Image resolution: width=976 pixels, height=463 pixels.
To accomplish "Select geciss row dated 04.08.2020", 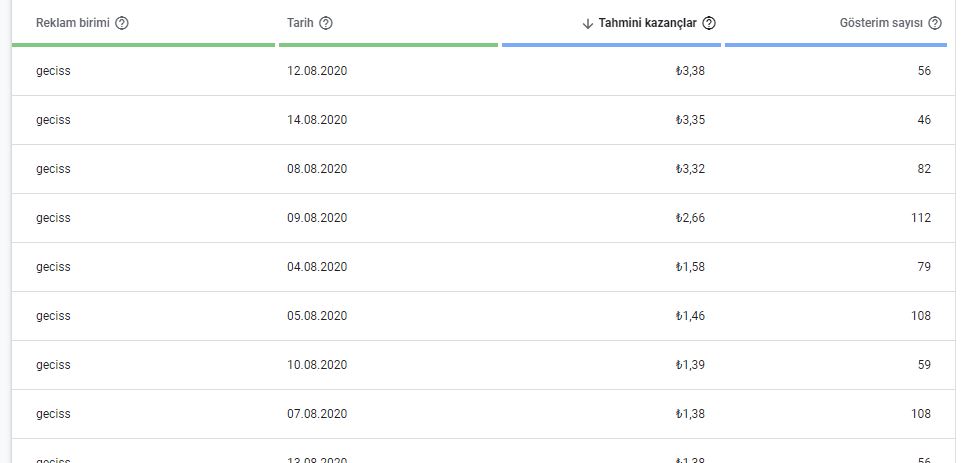I will pyautogui.click(x=483, y=267).
